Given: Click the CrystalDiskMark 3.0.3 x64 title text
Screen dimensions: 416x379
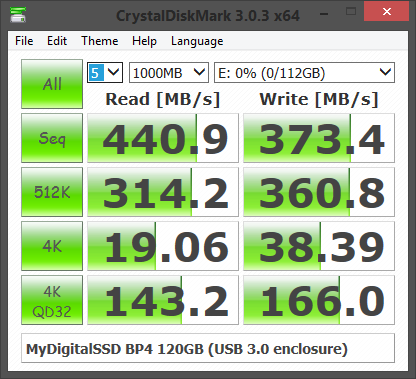Looking at the screenshot, I should pyautogui.click(x=208, y=16).
